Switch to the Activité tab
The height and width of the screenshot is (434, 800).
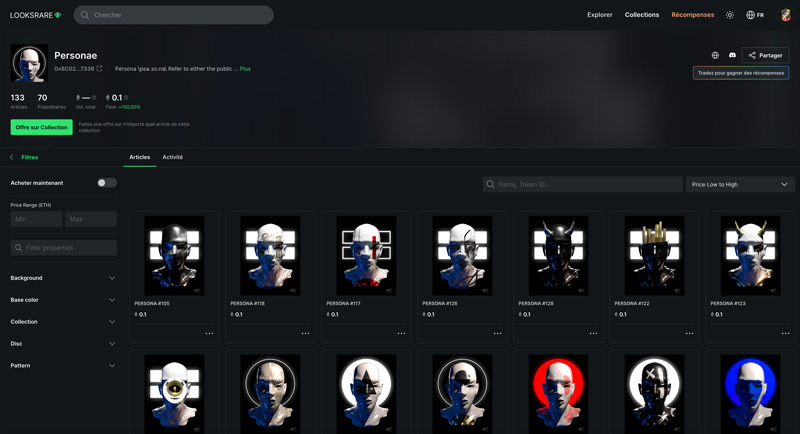click(x=172, y=157)
